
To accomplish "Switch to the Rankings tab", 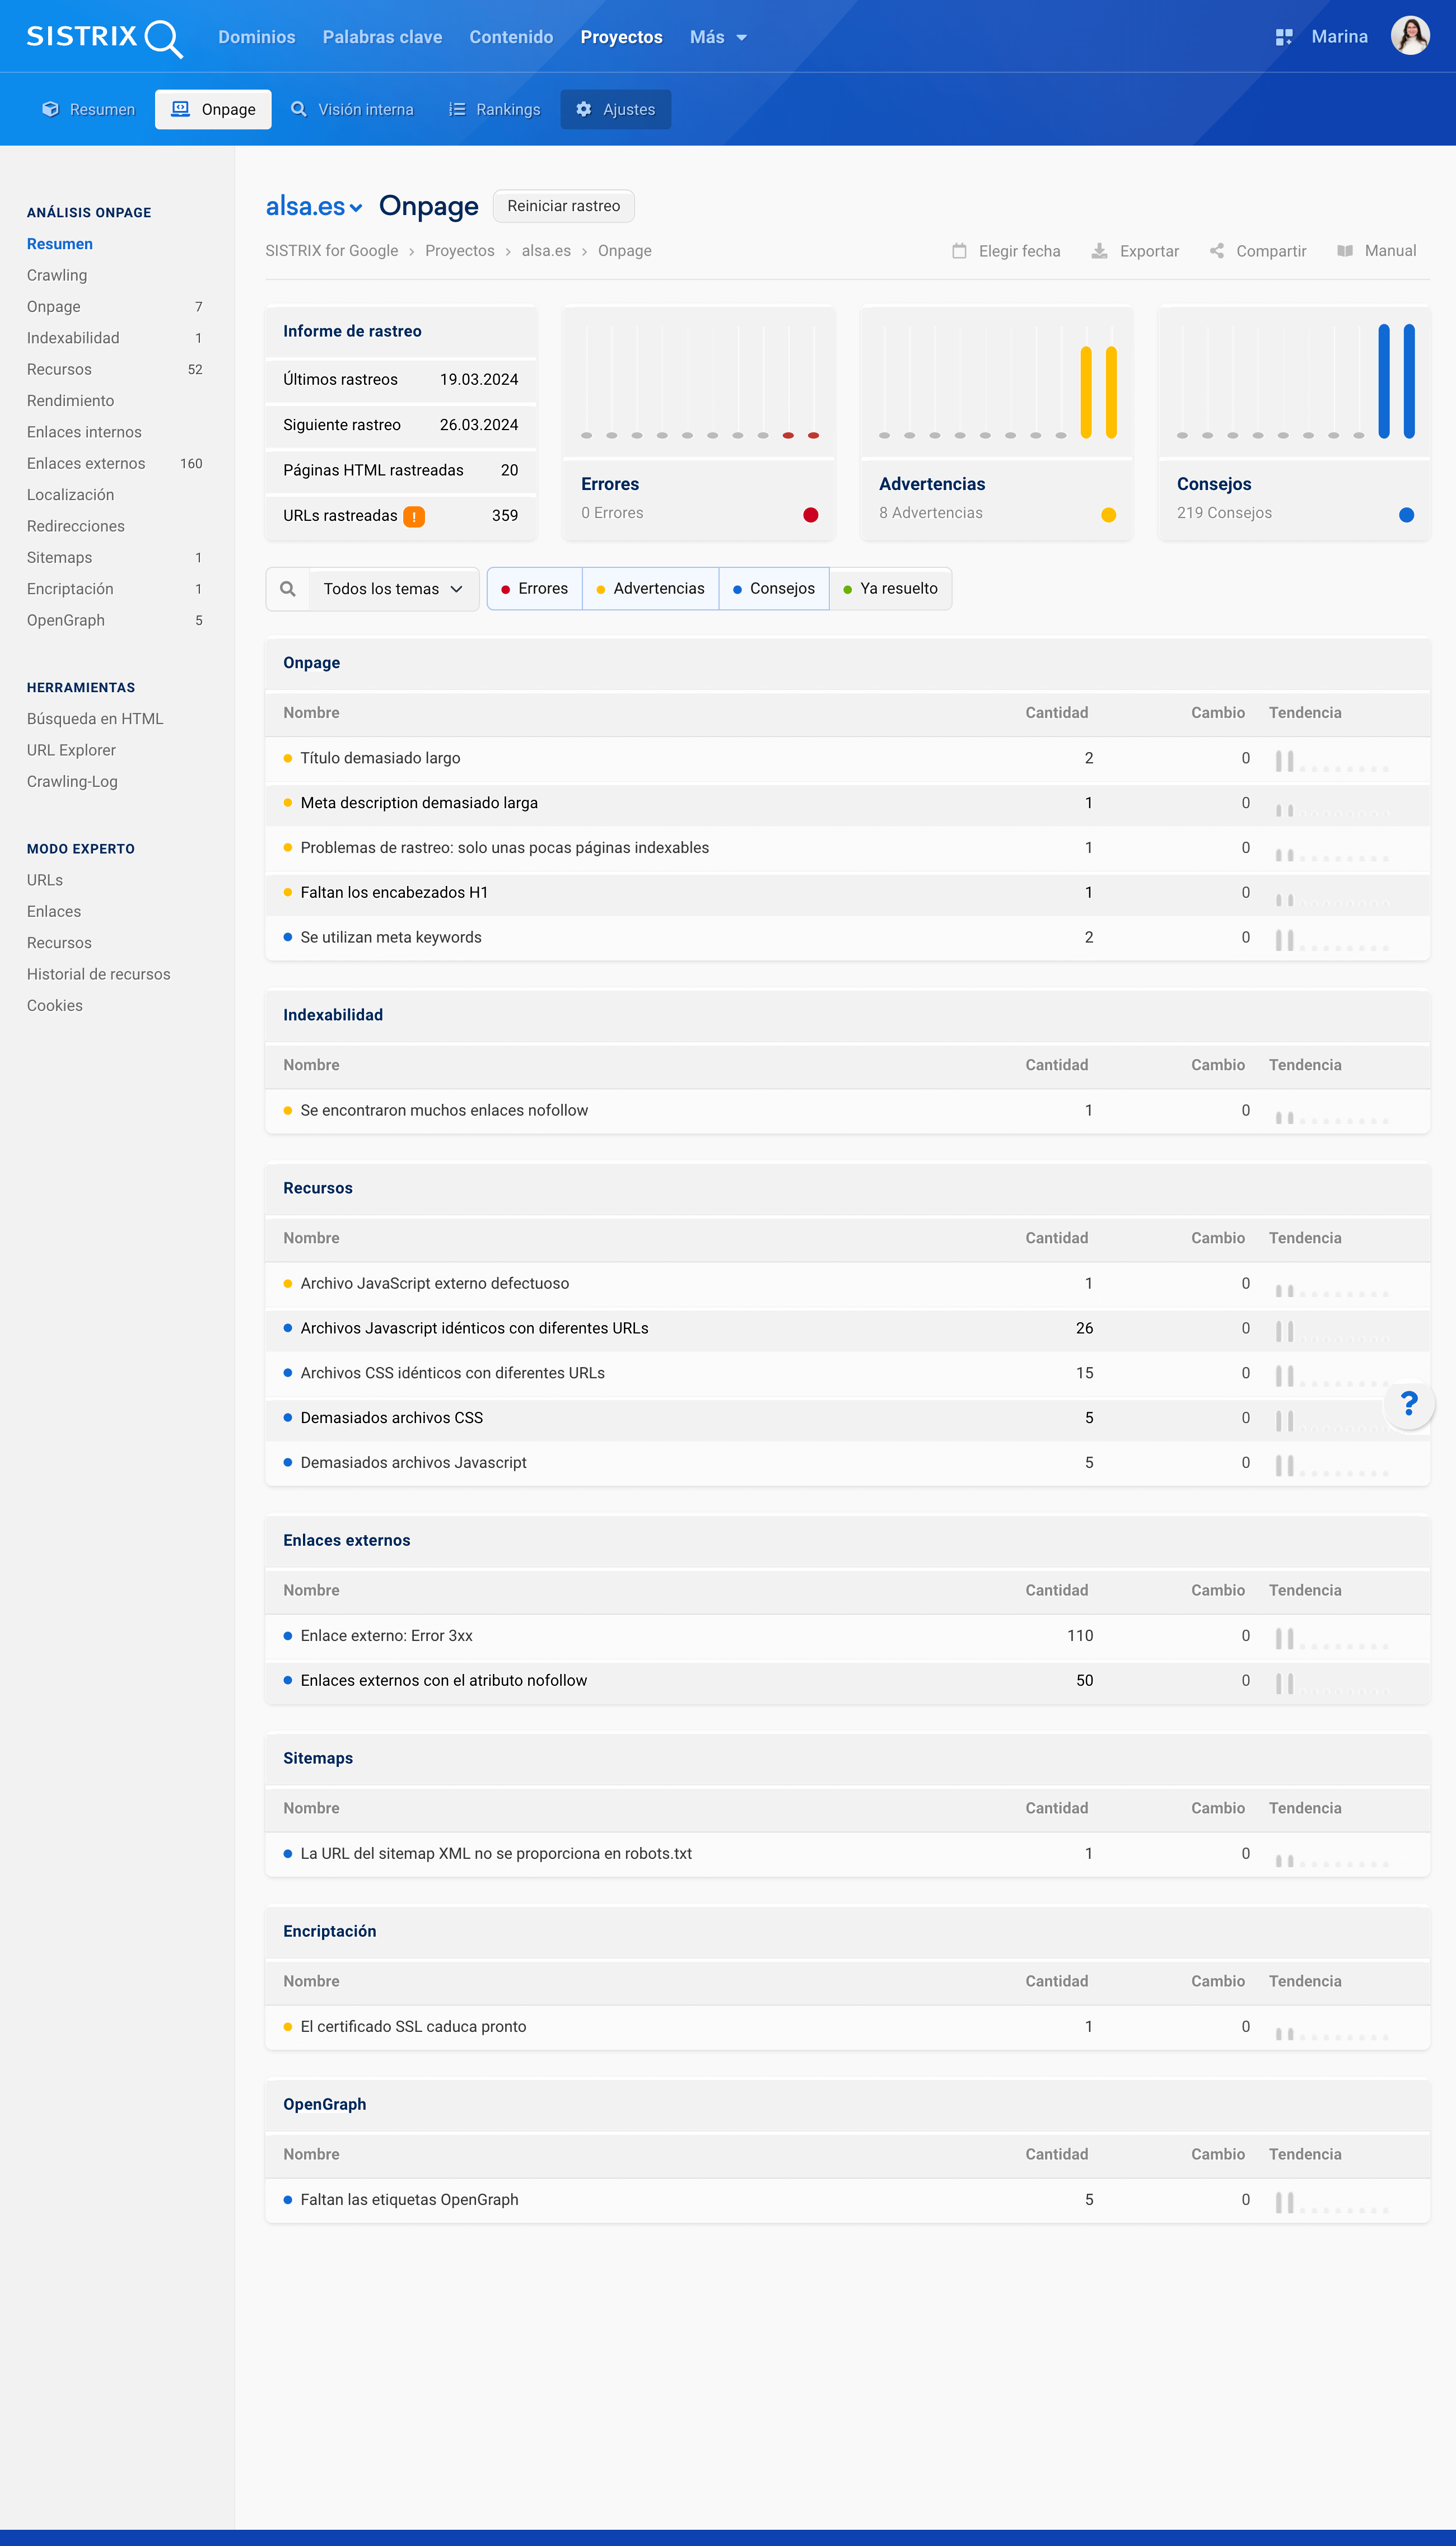I will (494, 110).
